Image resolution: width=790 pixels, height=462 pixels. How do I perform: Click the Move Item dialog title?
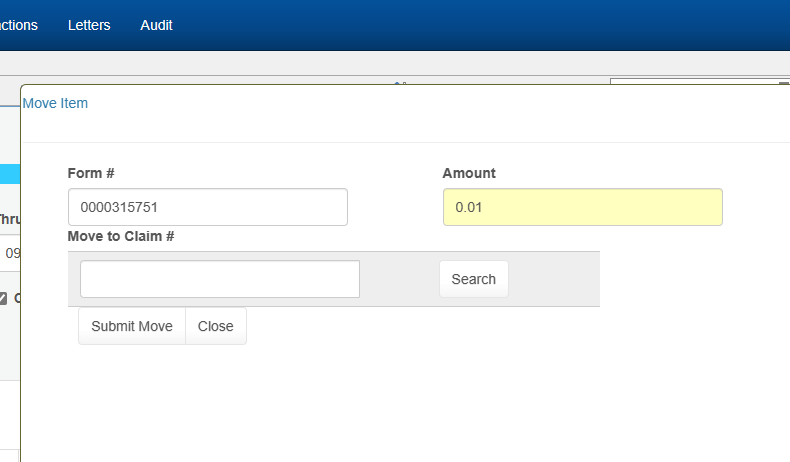55,103
